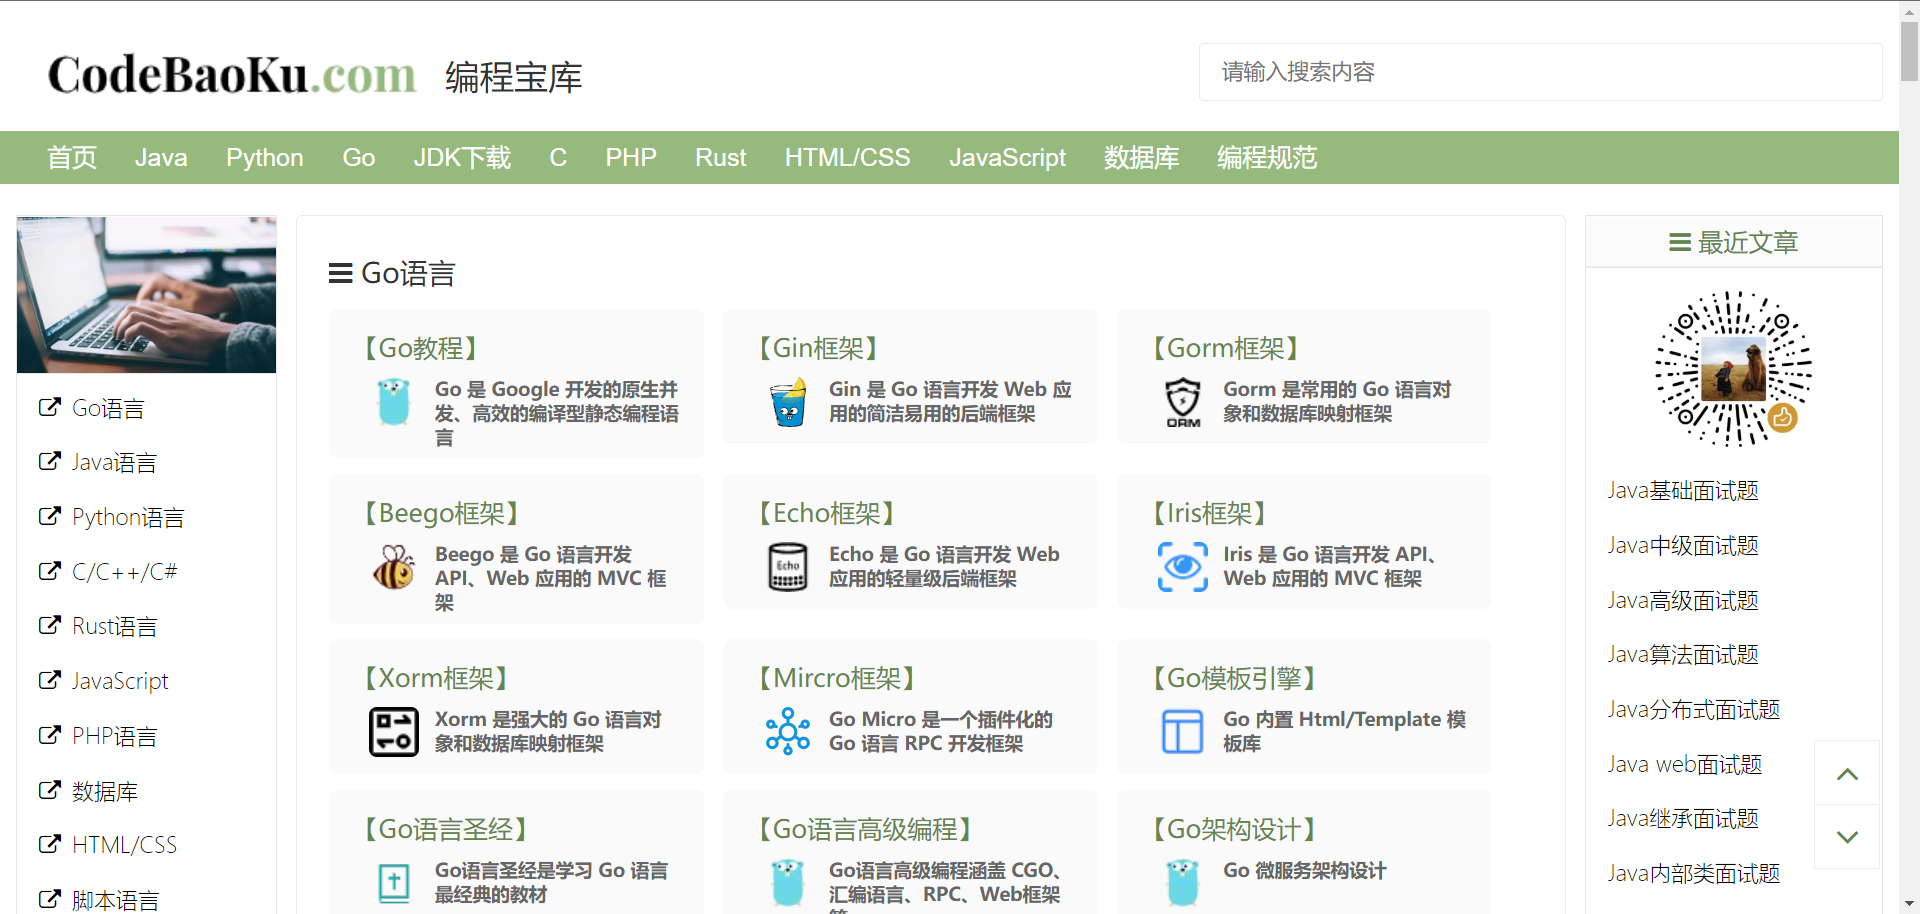
Task: Open the 【Echo框架】 title link
Action: [827, 512]
